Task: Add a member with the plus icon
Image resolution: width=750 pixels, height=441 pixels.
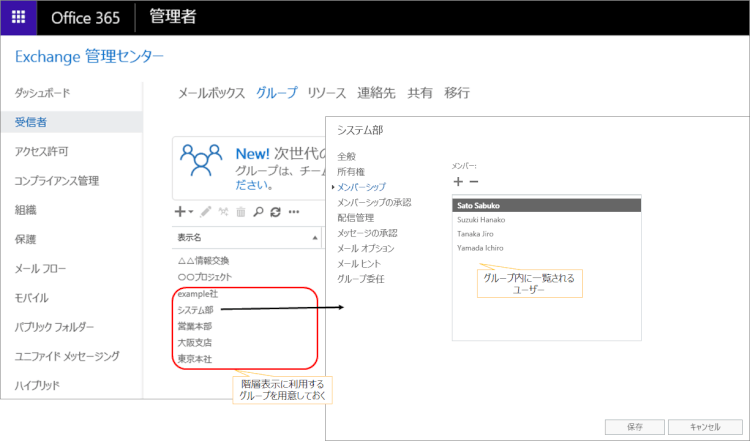Action: click(458, 182)
